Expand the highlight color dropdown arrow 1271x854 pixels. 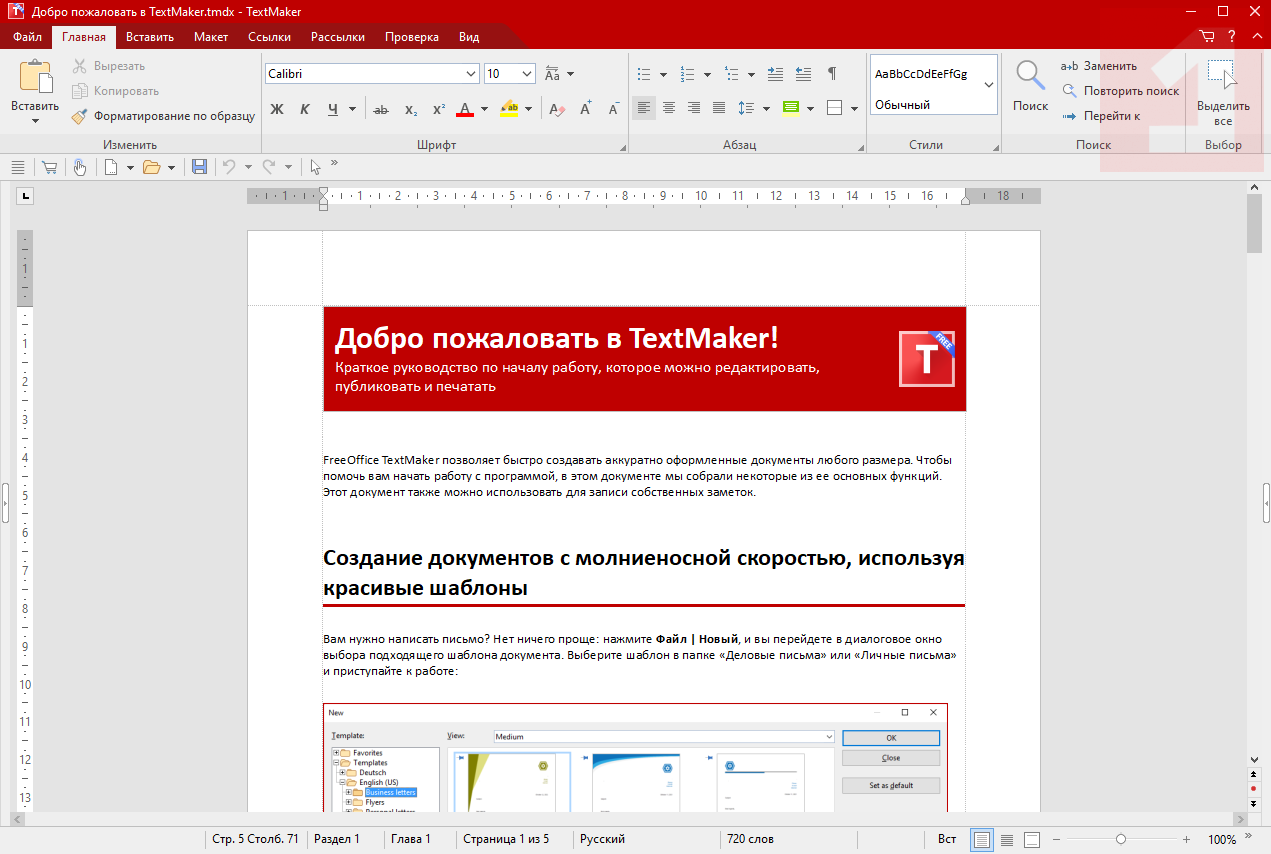(x=529, y=109)
